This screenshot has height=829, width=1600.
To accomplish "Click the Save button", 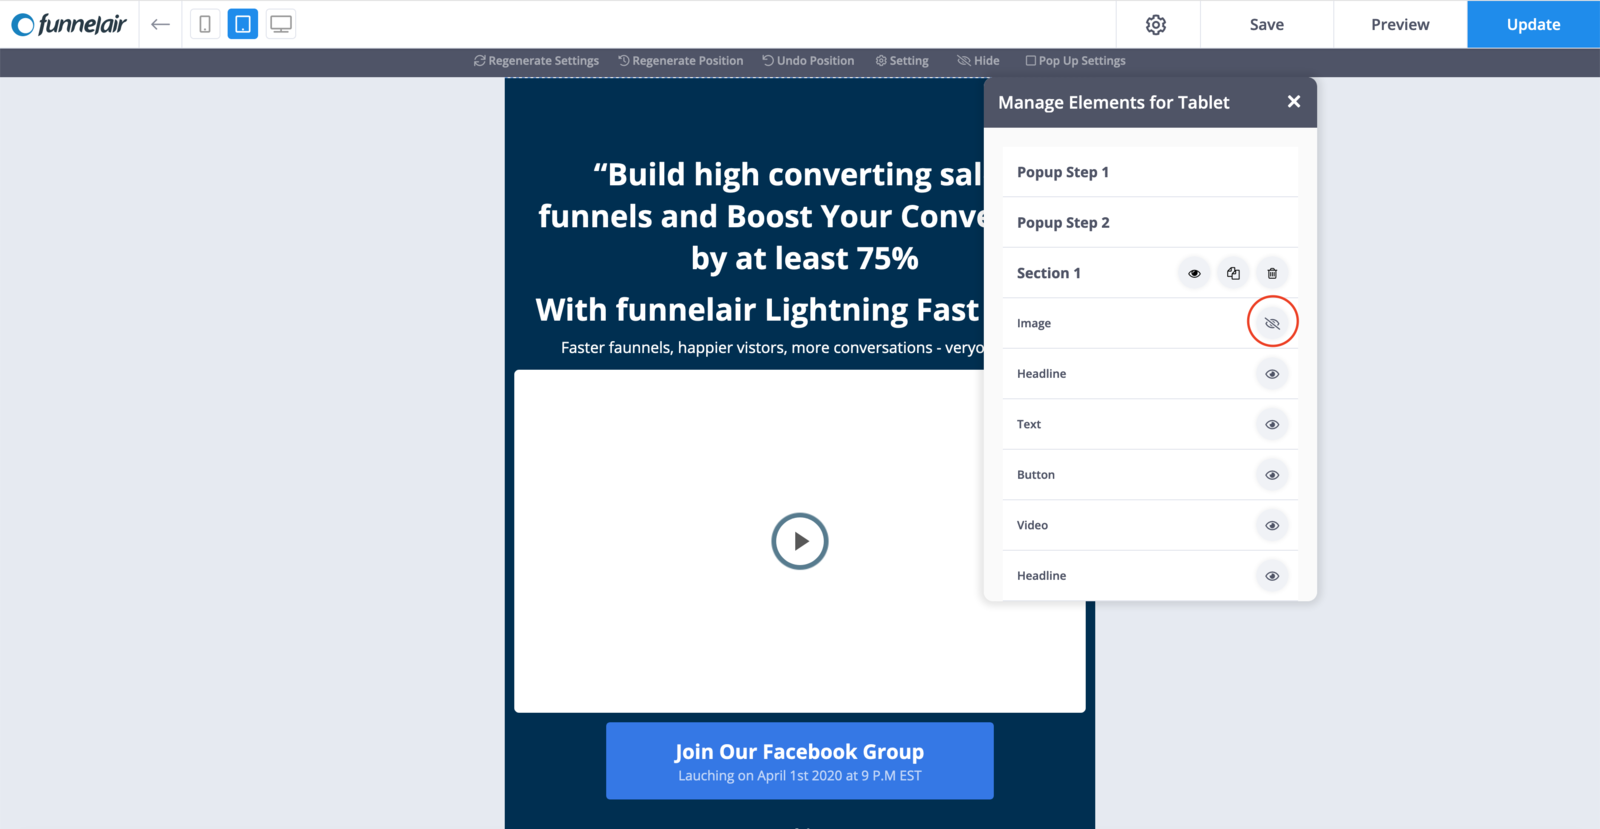I will [1266, 24].
